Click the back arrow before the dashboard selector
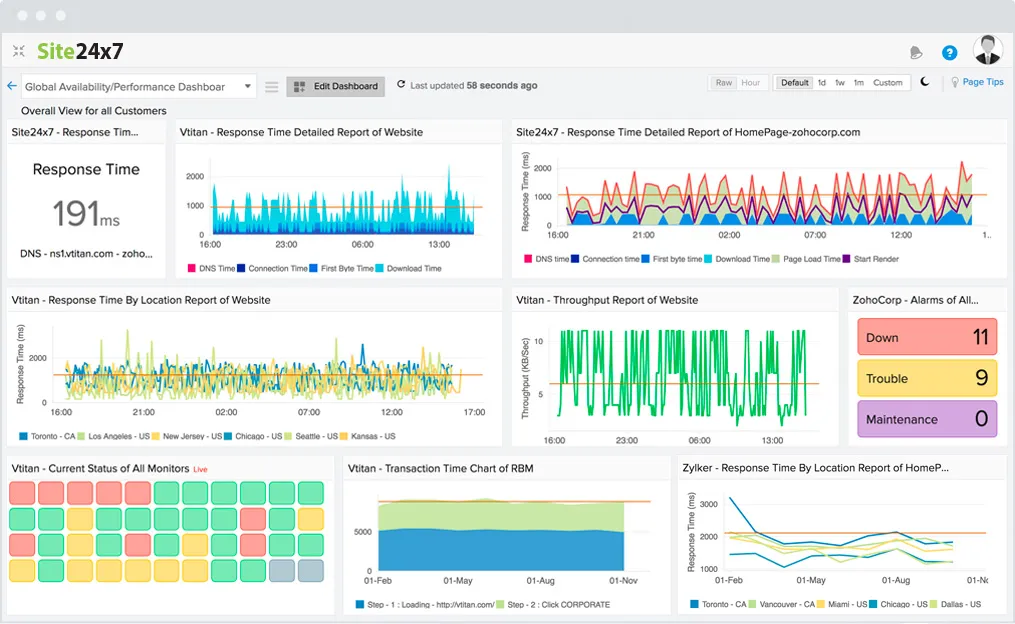 (x=11, y=86)
